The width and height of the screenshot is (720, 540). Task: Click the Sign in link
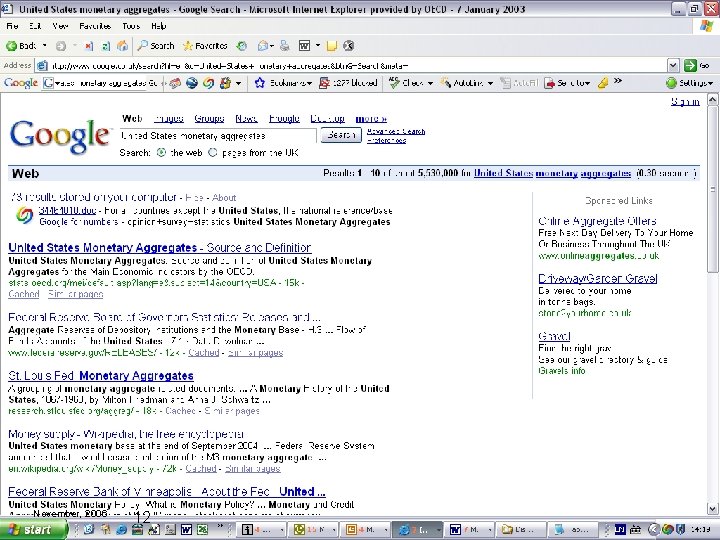[x=685, y=101]
